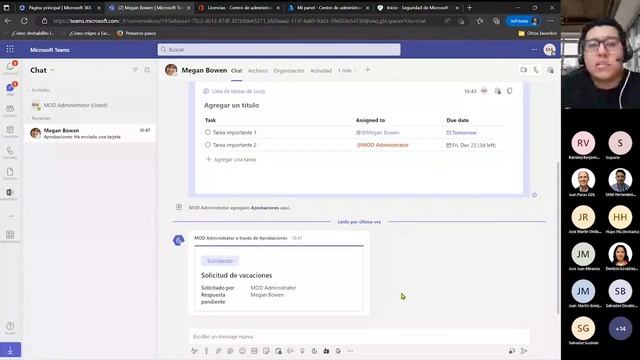The width and height of the screenshot is (640, 360).
Task: Collapse the Recientes section
Action: click(28, 118)
